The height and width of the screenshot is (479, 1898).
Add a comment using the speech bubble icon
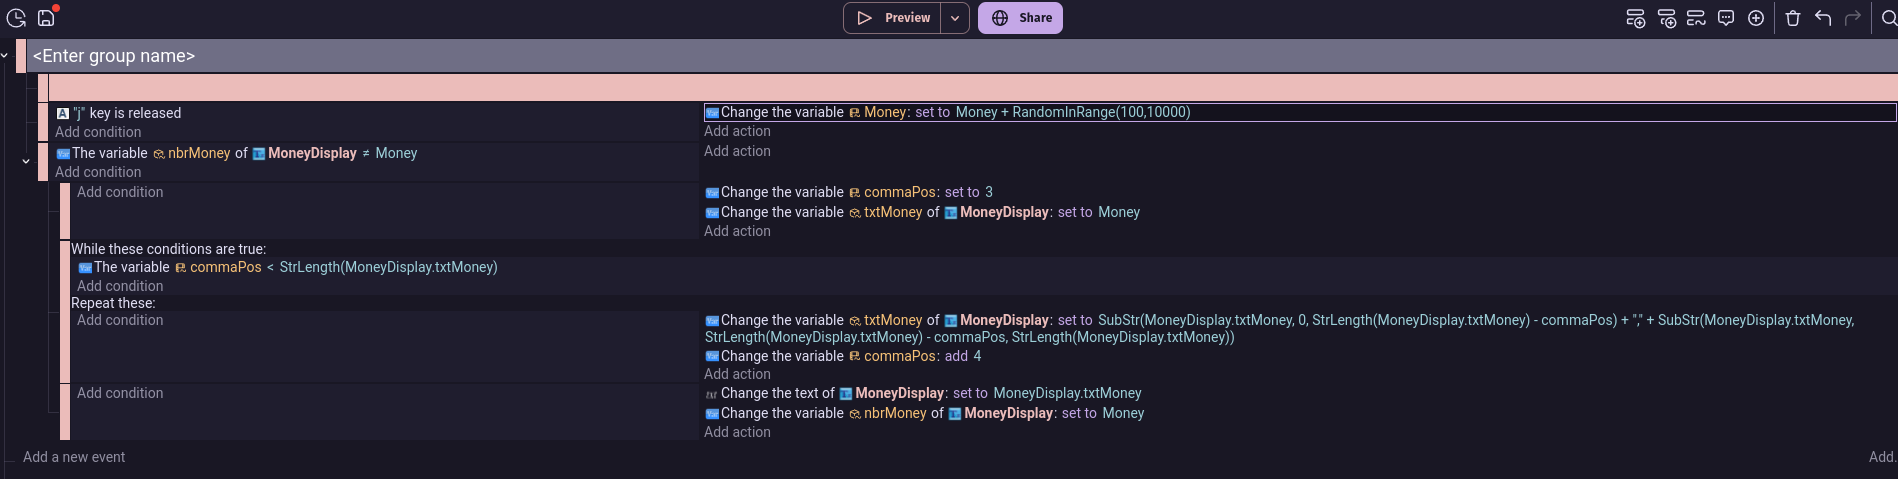click(1726, 18)
